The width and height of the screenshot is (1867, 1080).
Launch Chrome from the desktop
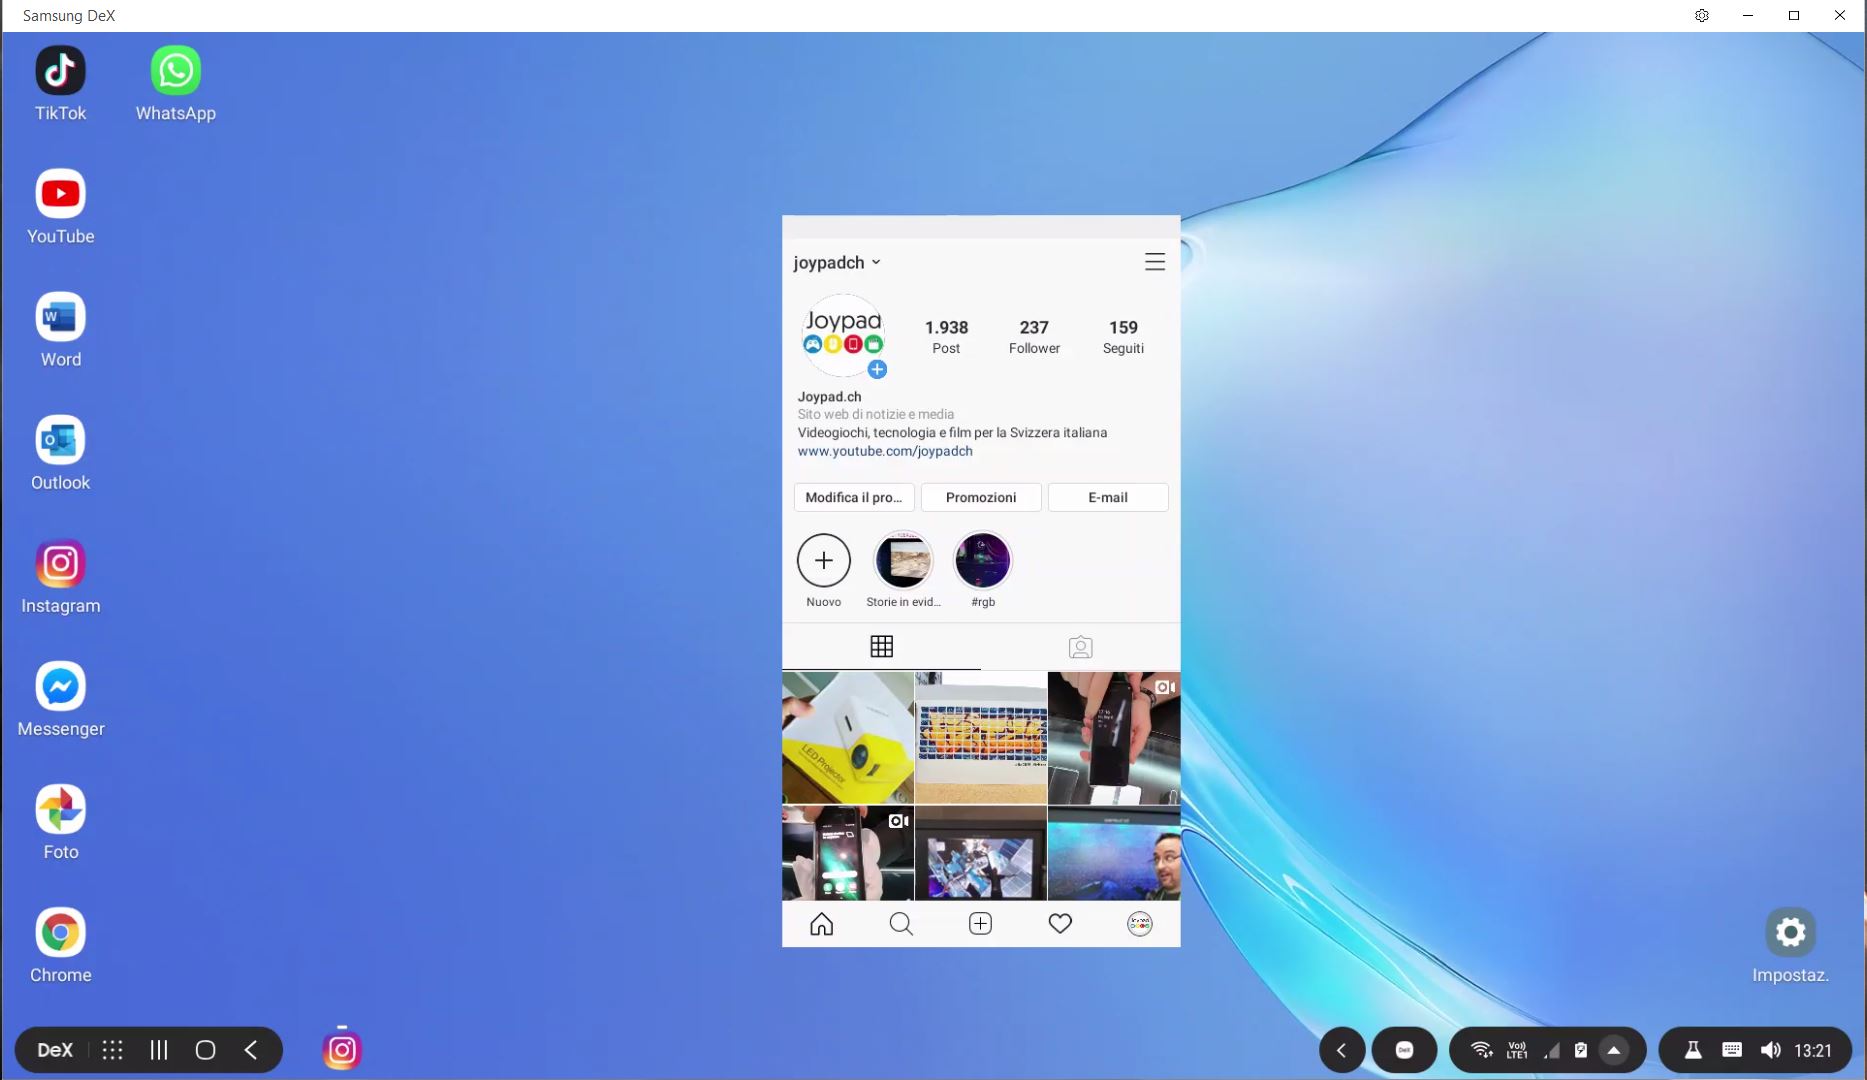point(60,932)
